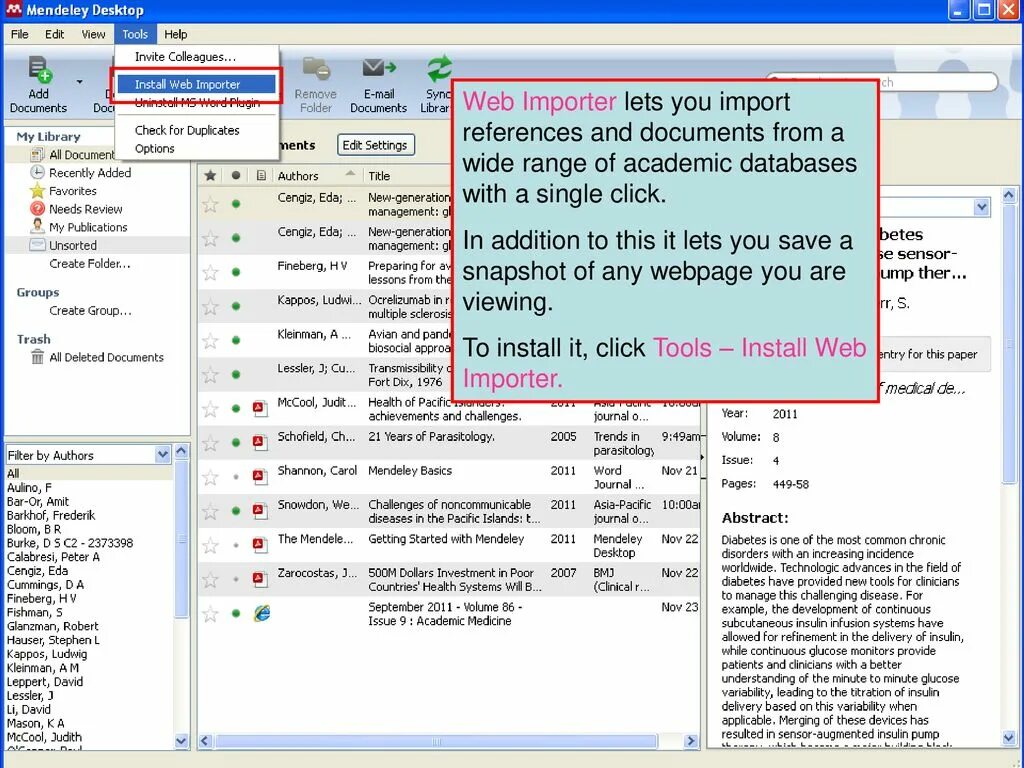Click the Edit Settings button
Image resolution: width=1024 pixels, height=768 pixels.
tap(375, 145)
